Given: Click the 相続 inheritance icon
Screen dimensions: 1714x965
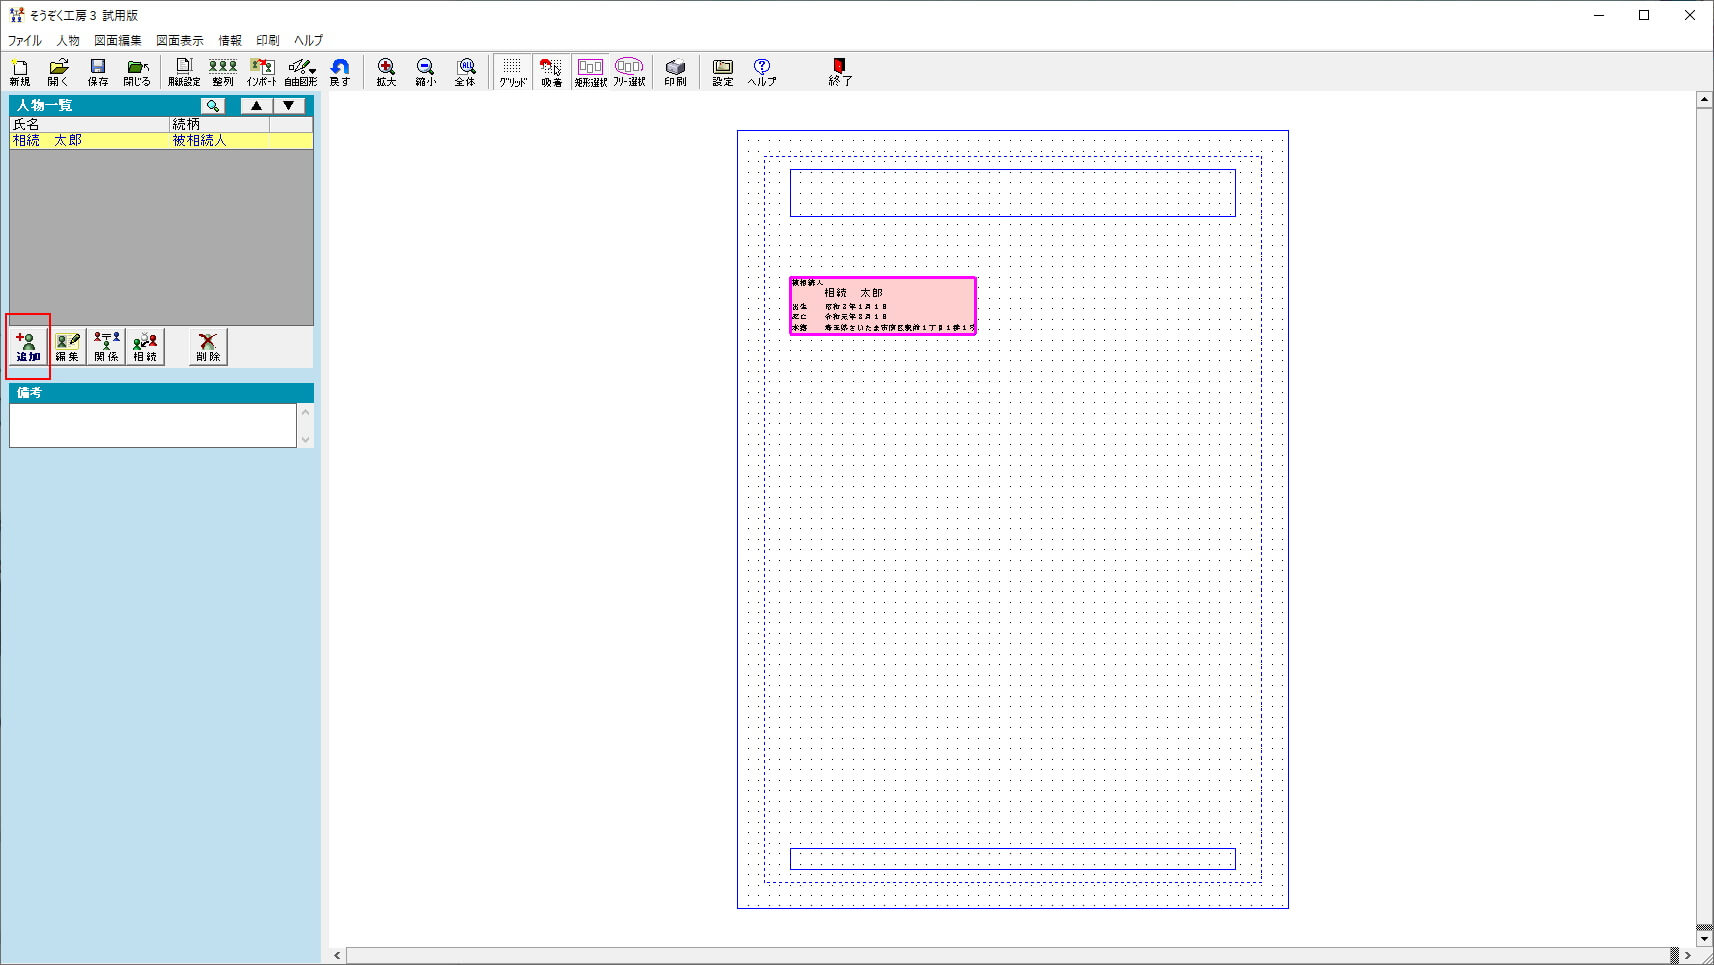Looking at the screenshot, I should pos(145,347).
